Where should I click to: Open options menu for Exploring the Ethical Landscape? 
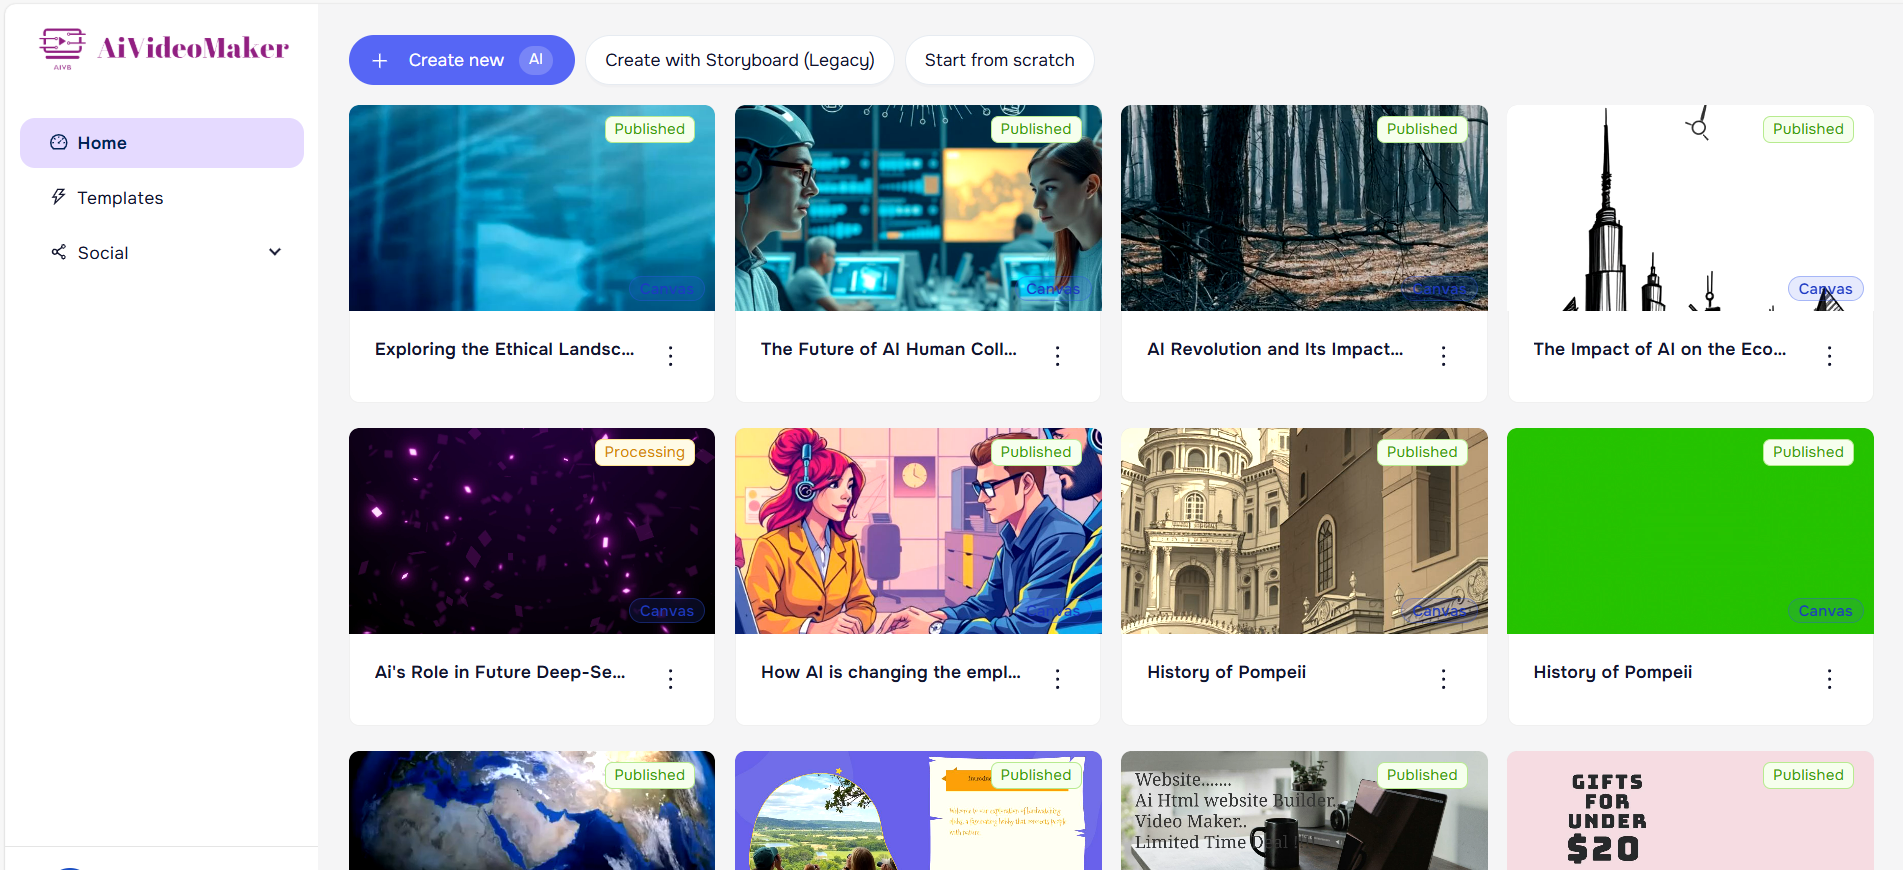671,355
